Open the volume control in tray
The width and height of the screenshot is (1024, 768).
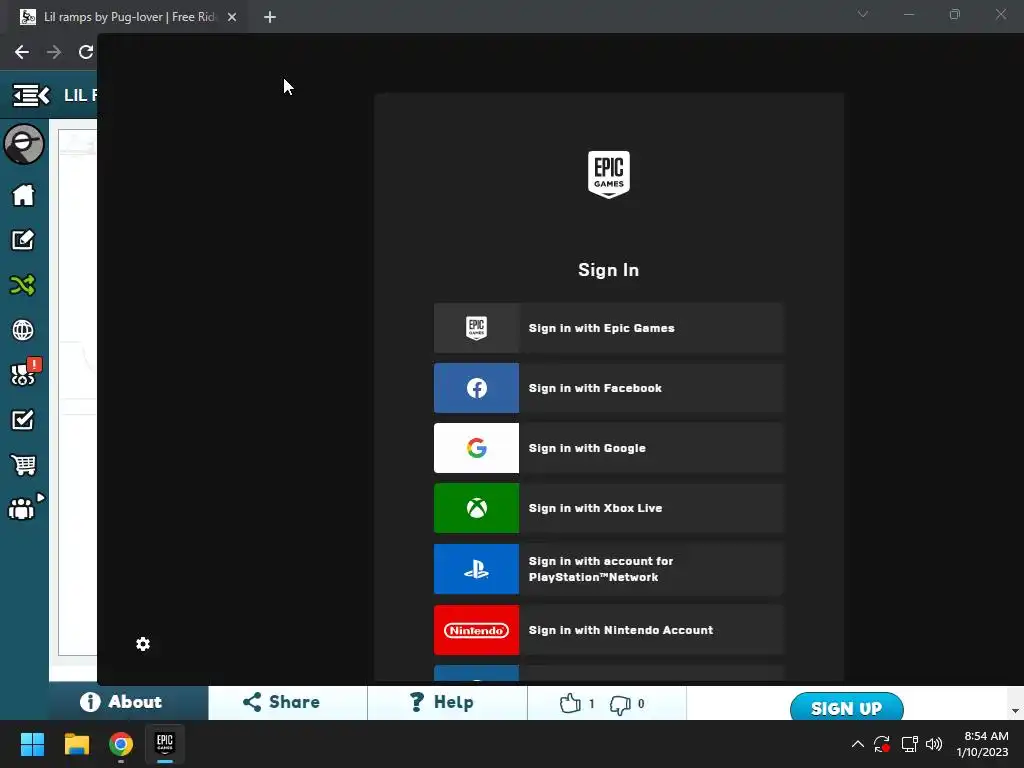coord(934,744)
